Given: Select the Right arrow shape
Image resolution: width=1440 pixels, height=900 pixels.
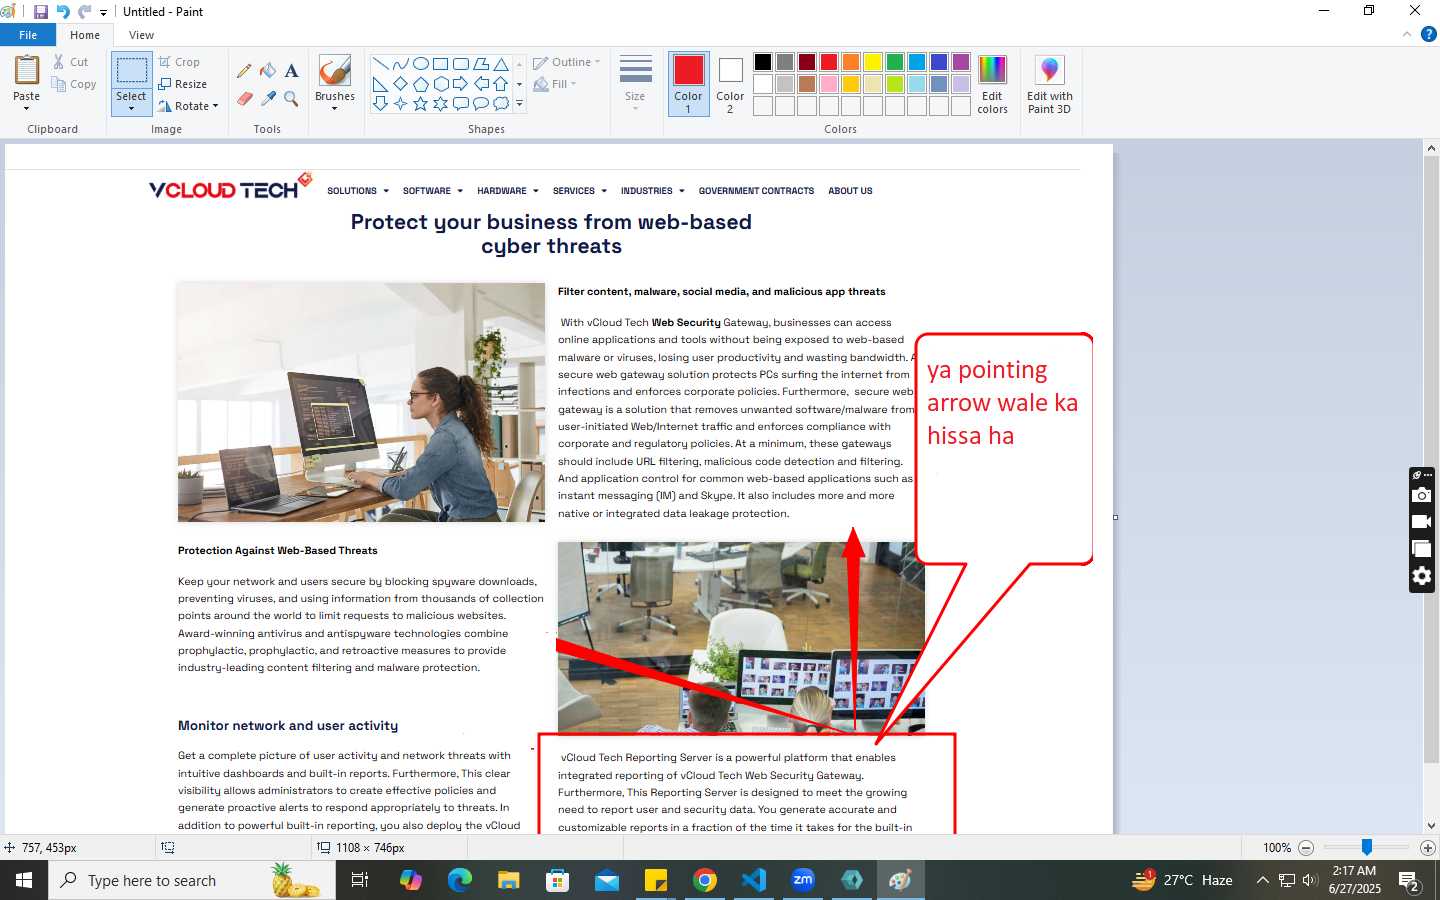Looking at the screenshot, I should pyautogui.click(x=460, y=84).
